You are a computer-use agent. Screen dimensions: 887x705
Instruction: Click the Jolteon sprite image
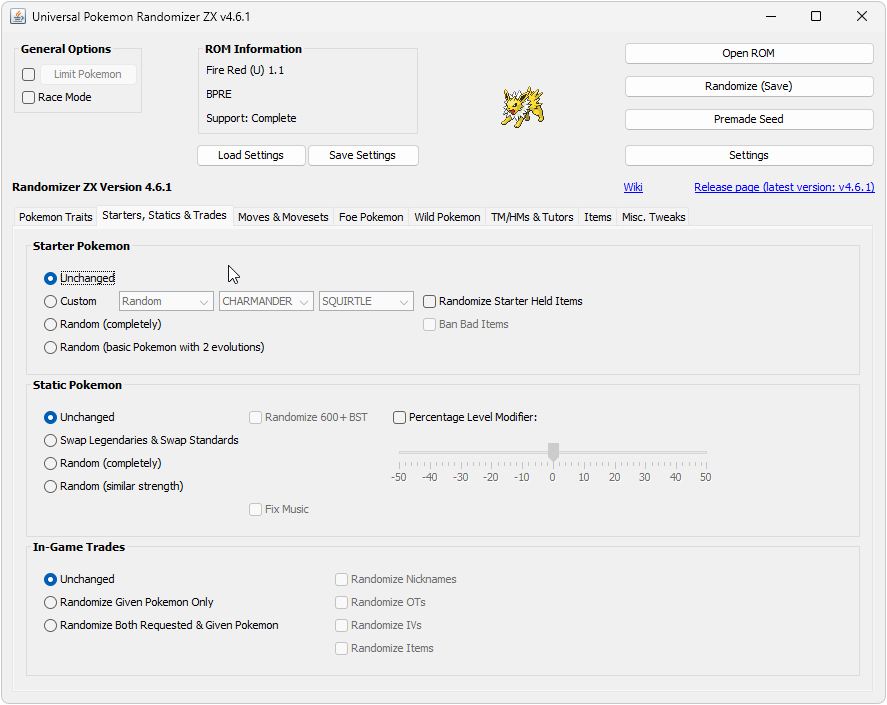click(522, 107)
